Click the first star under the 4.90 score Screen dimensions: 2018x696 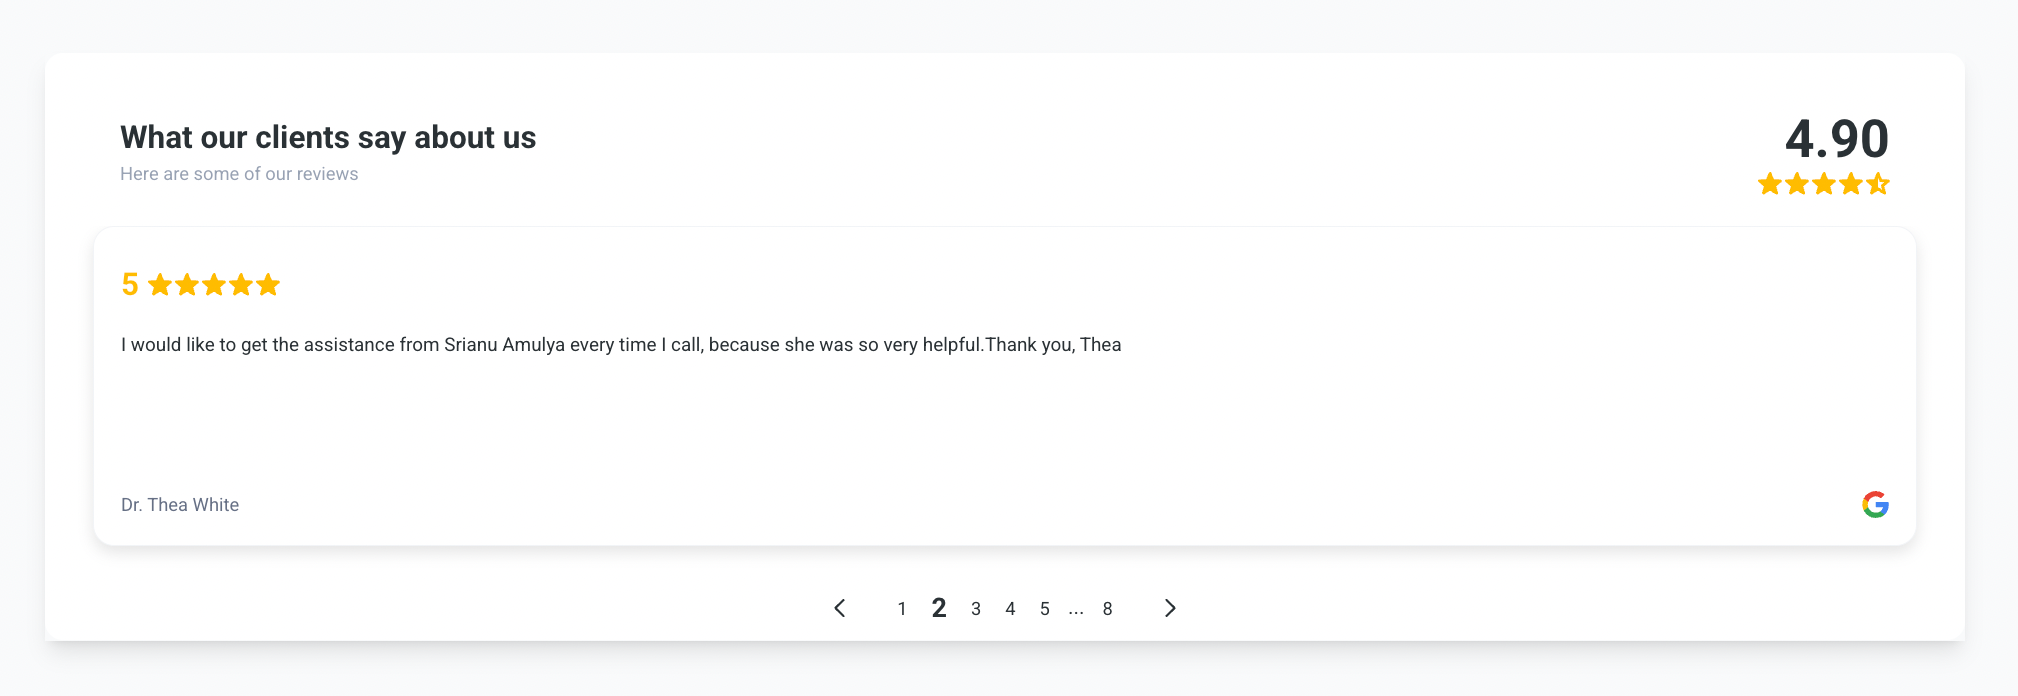point(1770,184)
